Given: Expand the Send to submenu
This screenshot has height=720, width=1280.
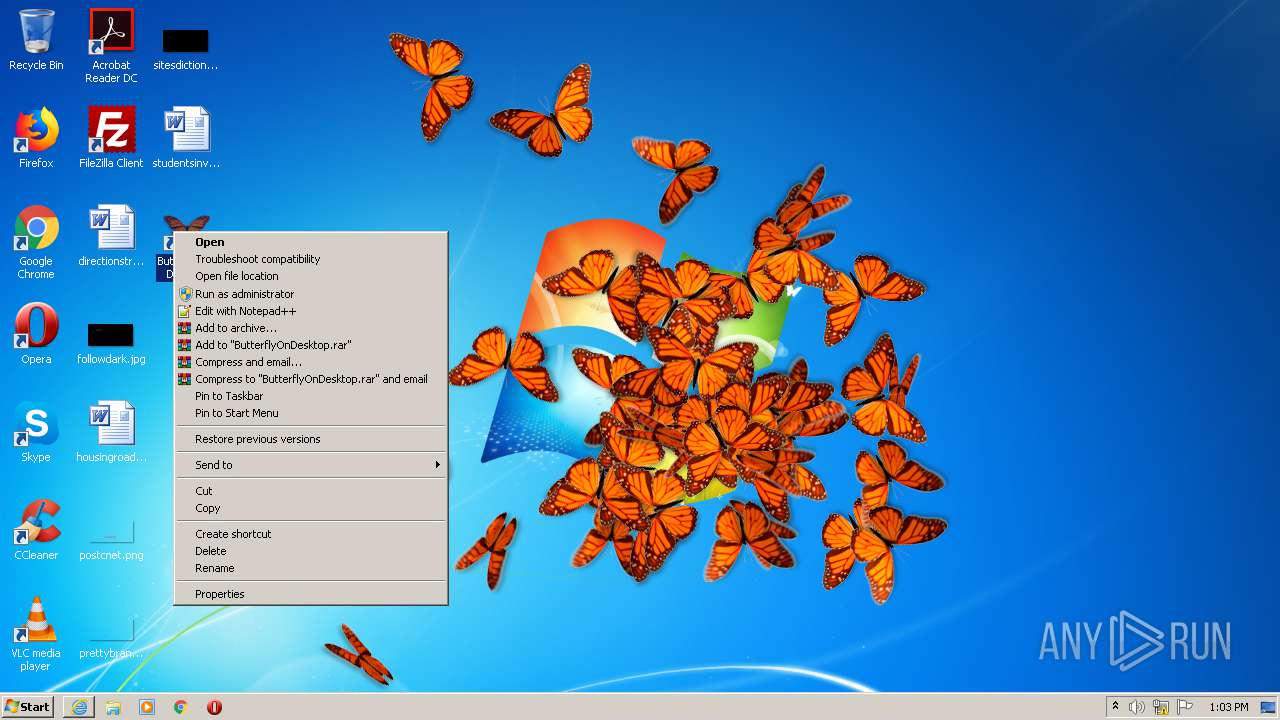Looking at the screenshot, I should tap(311, 465).
